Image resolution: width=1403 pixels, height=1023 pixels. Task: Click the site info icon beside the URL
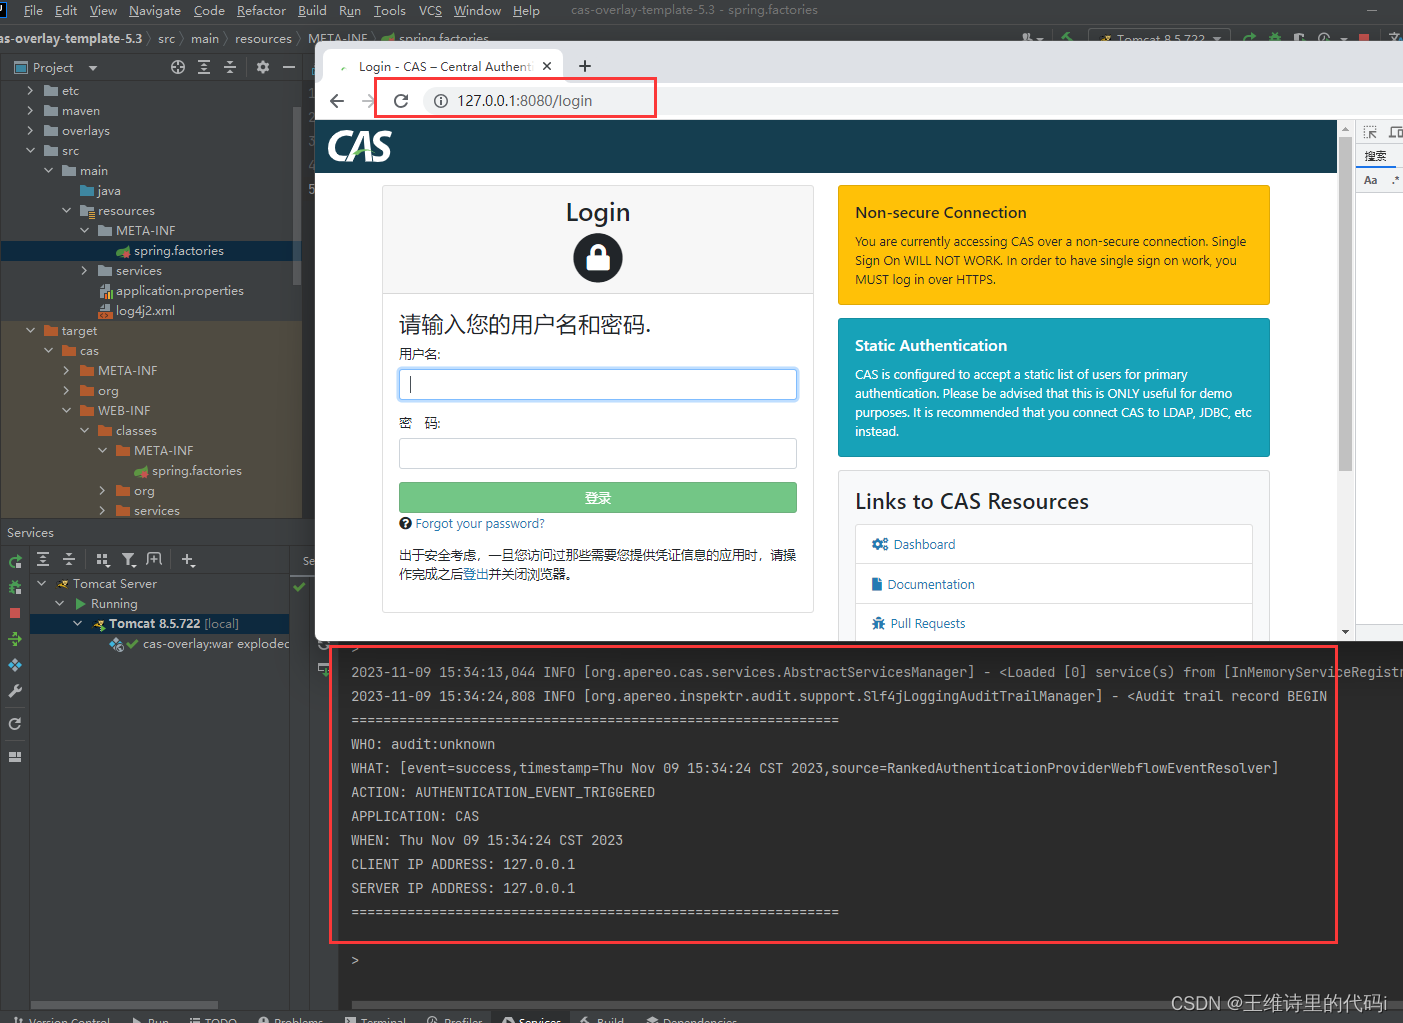[x=440, y=101]
